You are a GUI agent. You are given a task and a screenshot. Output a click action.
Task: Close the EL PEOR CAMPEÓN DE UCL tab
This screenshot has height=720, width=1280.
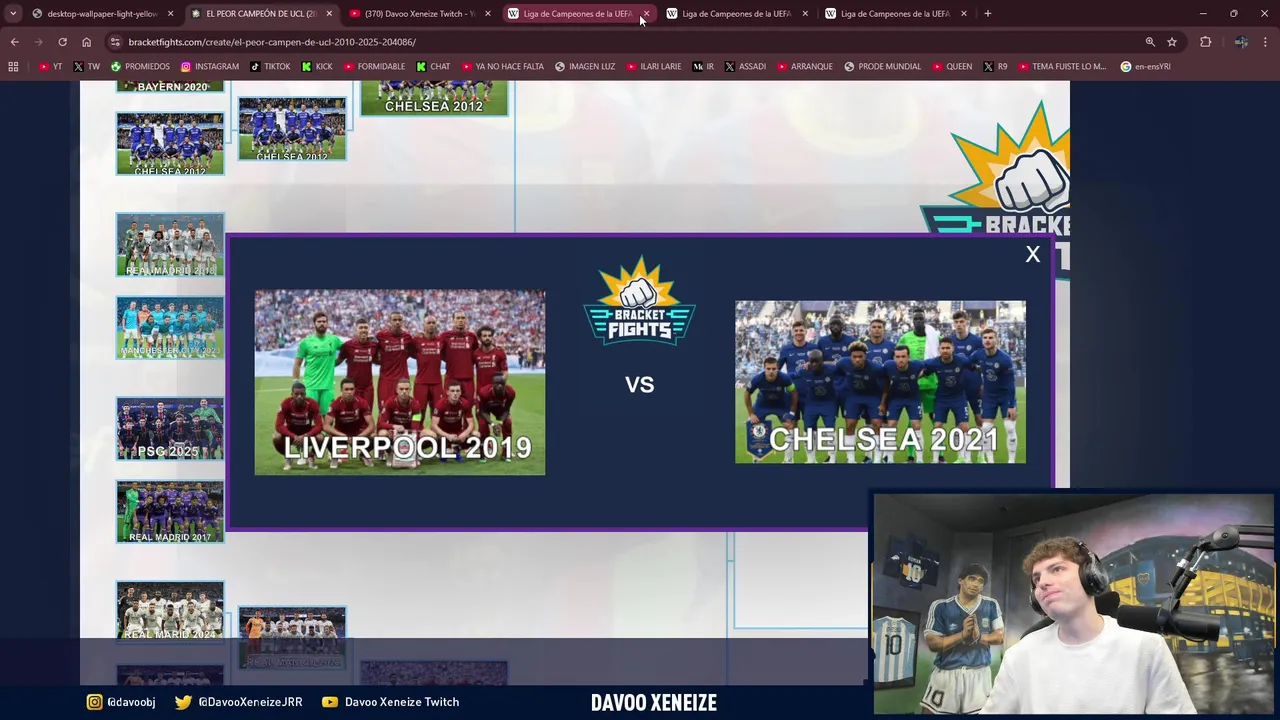tap(329, 14)
